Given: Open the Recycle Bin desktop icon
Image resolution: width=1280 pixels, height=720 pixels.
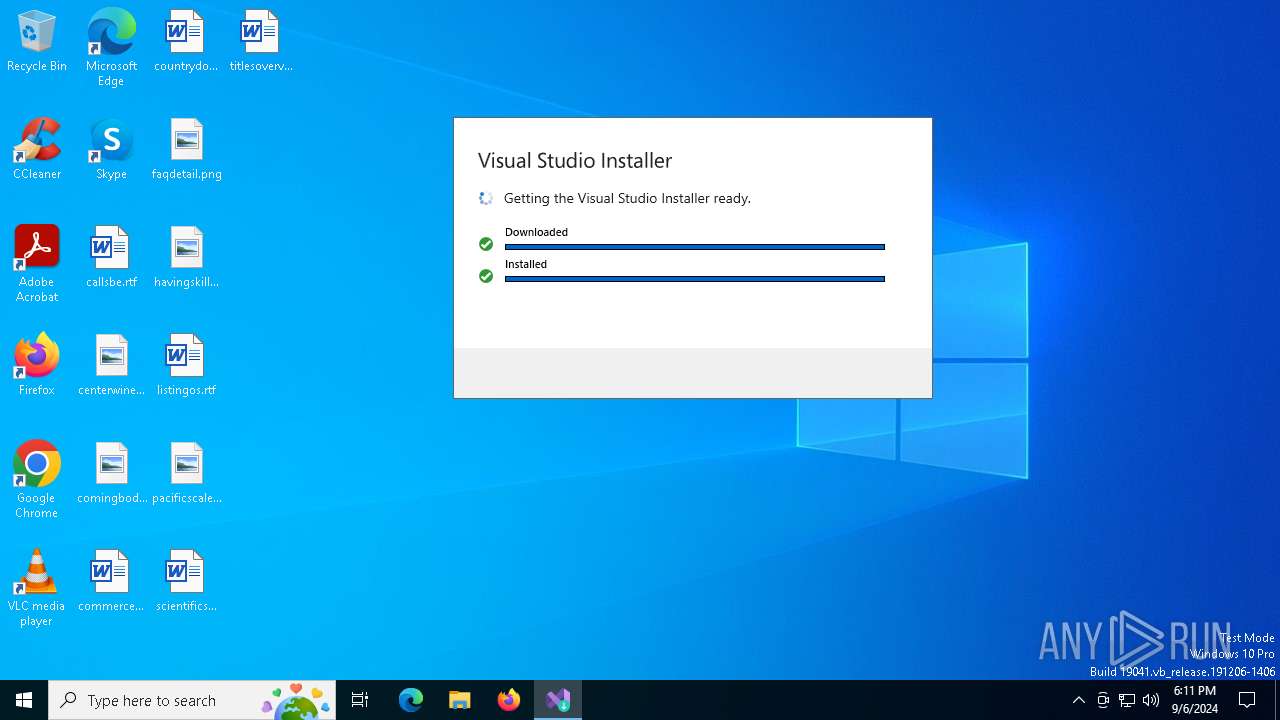Looking at the screenshot, I should click(x=37, y=41).
